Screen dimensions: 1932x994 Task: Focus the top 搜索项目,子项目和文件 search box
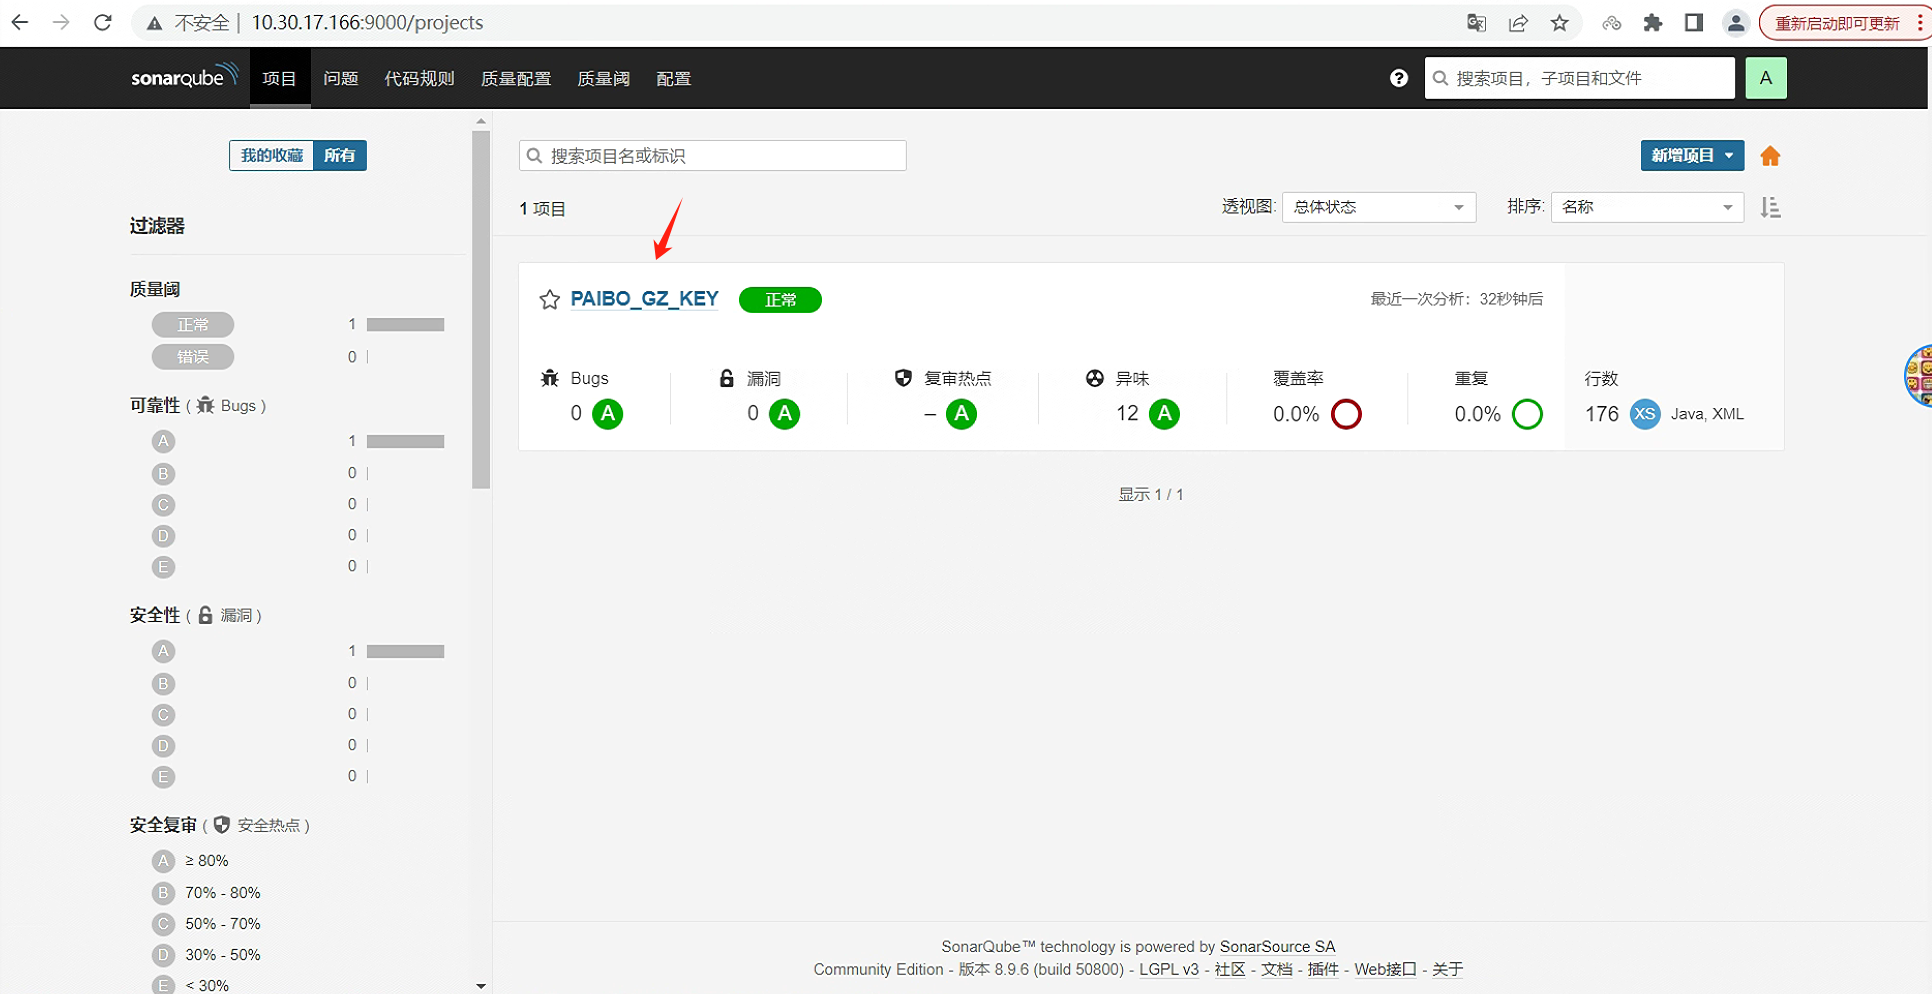(x=1580, y=78)
